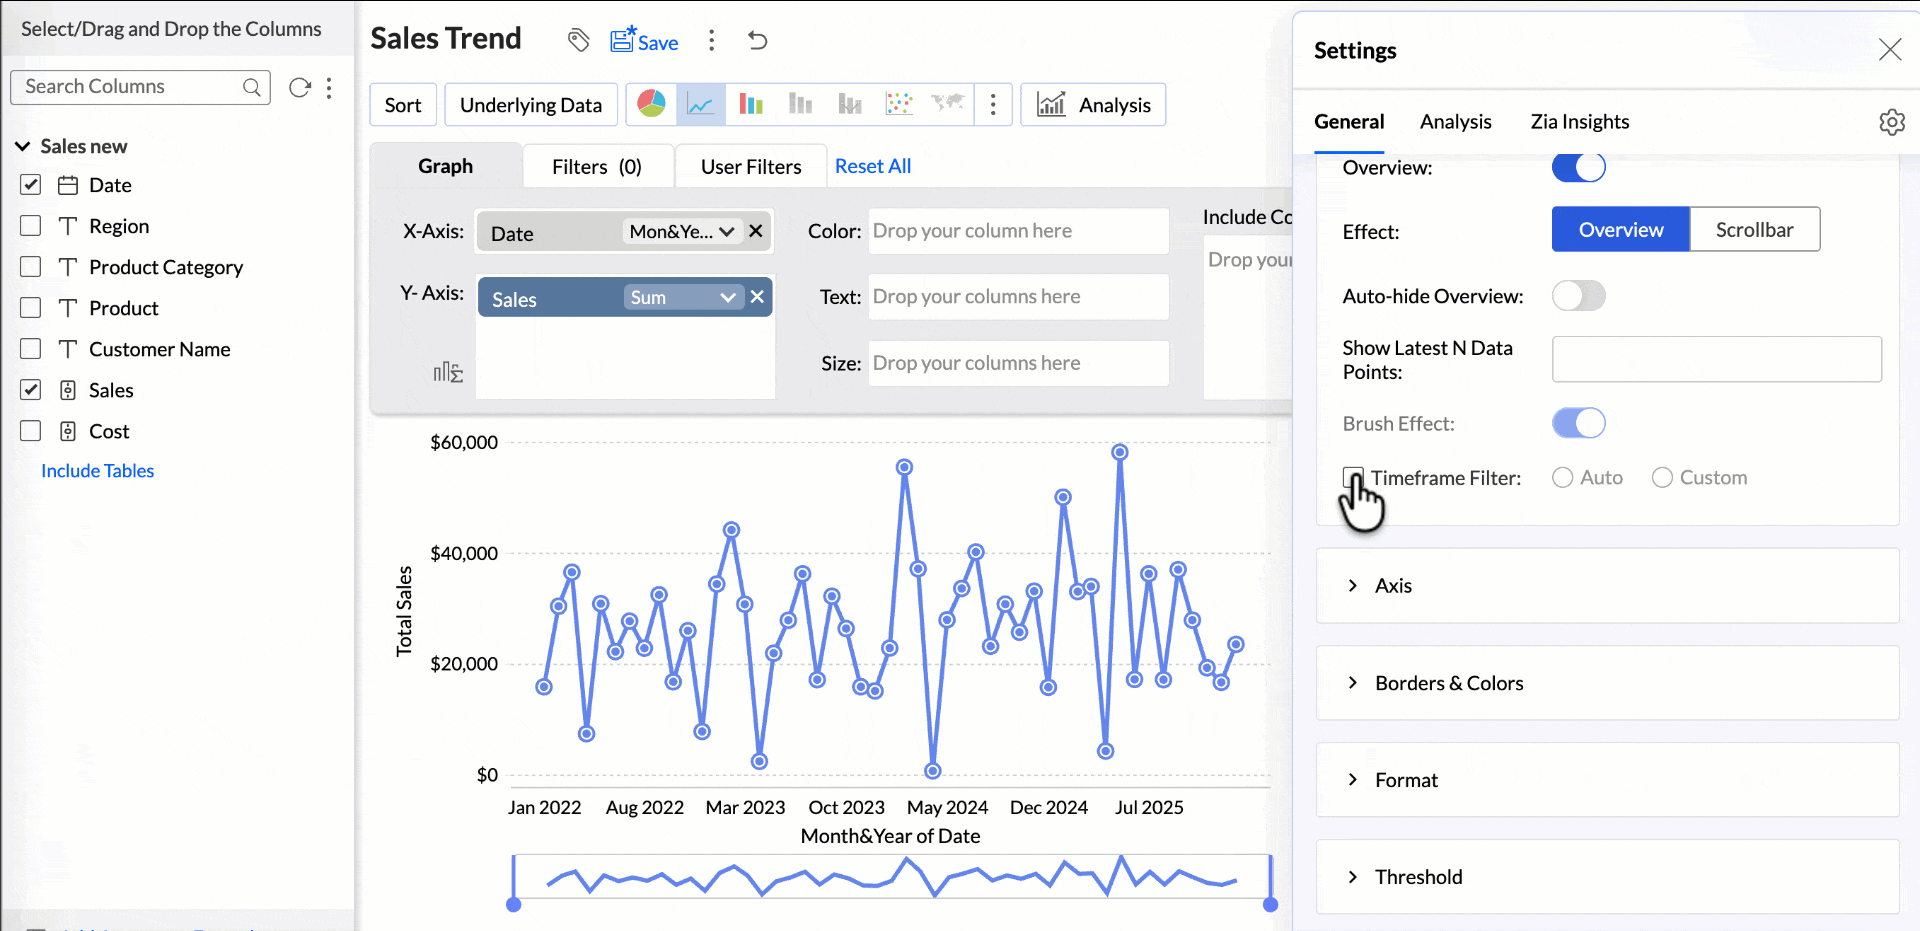Enable the Timeframe Filter checkbox

tap(1353, 477)
